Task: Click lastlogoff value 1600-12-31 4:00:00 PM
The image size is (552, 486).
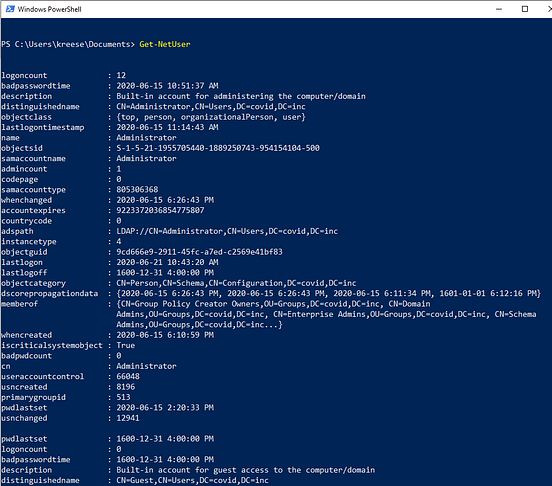Action: 165,273
